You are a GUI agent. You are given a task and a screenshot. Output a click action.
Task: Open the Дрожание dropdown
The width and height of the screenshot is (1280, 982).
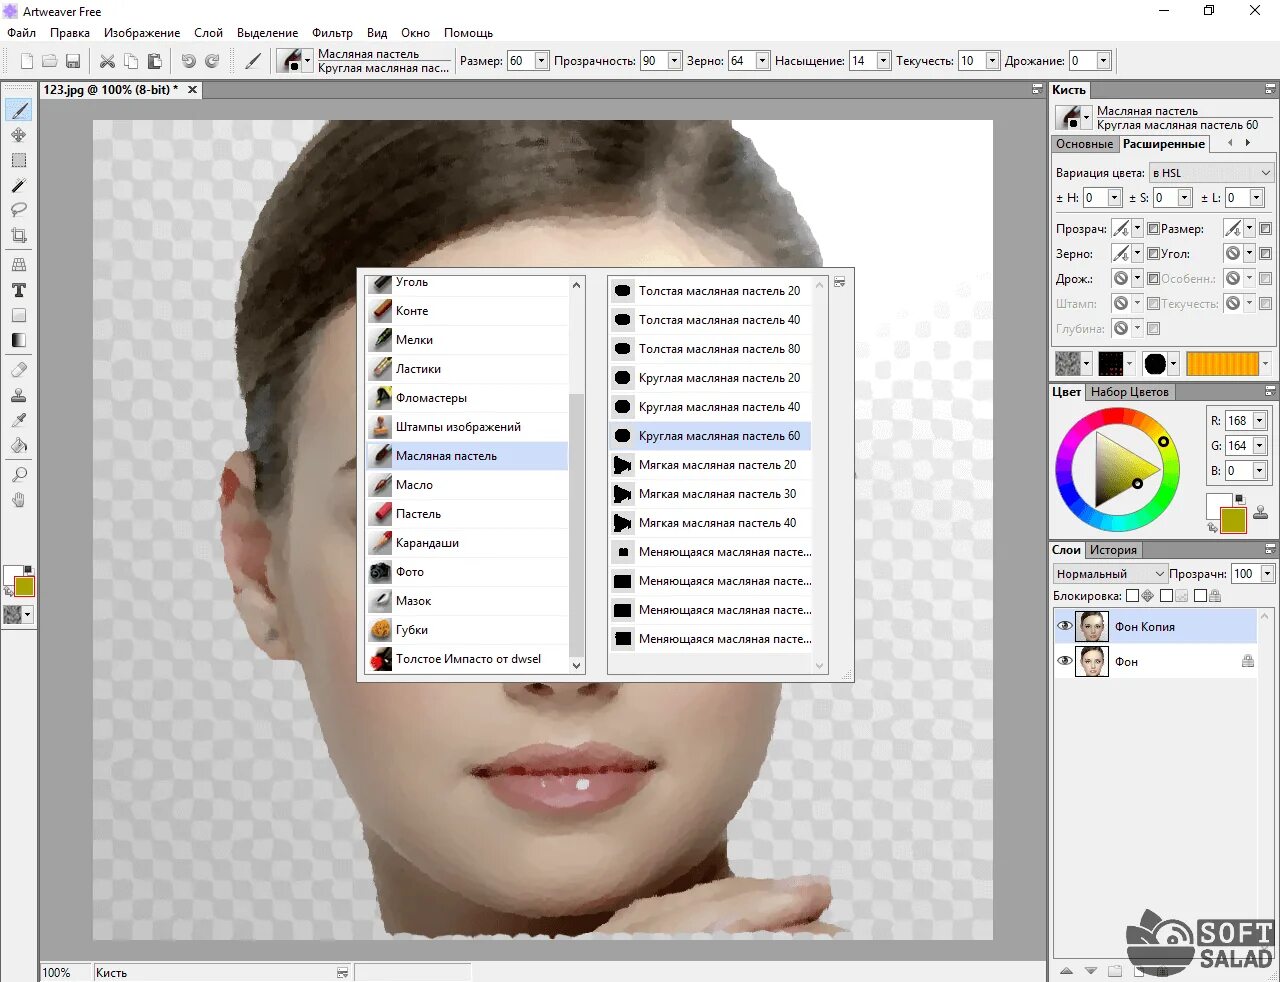pos(1103,61)
